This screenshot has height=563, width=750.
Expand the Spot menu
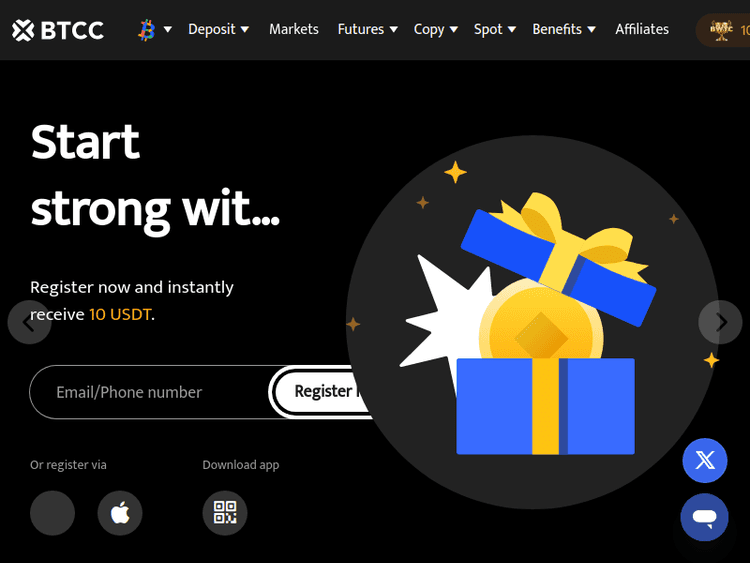[495, 30]
